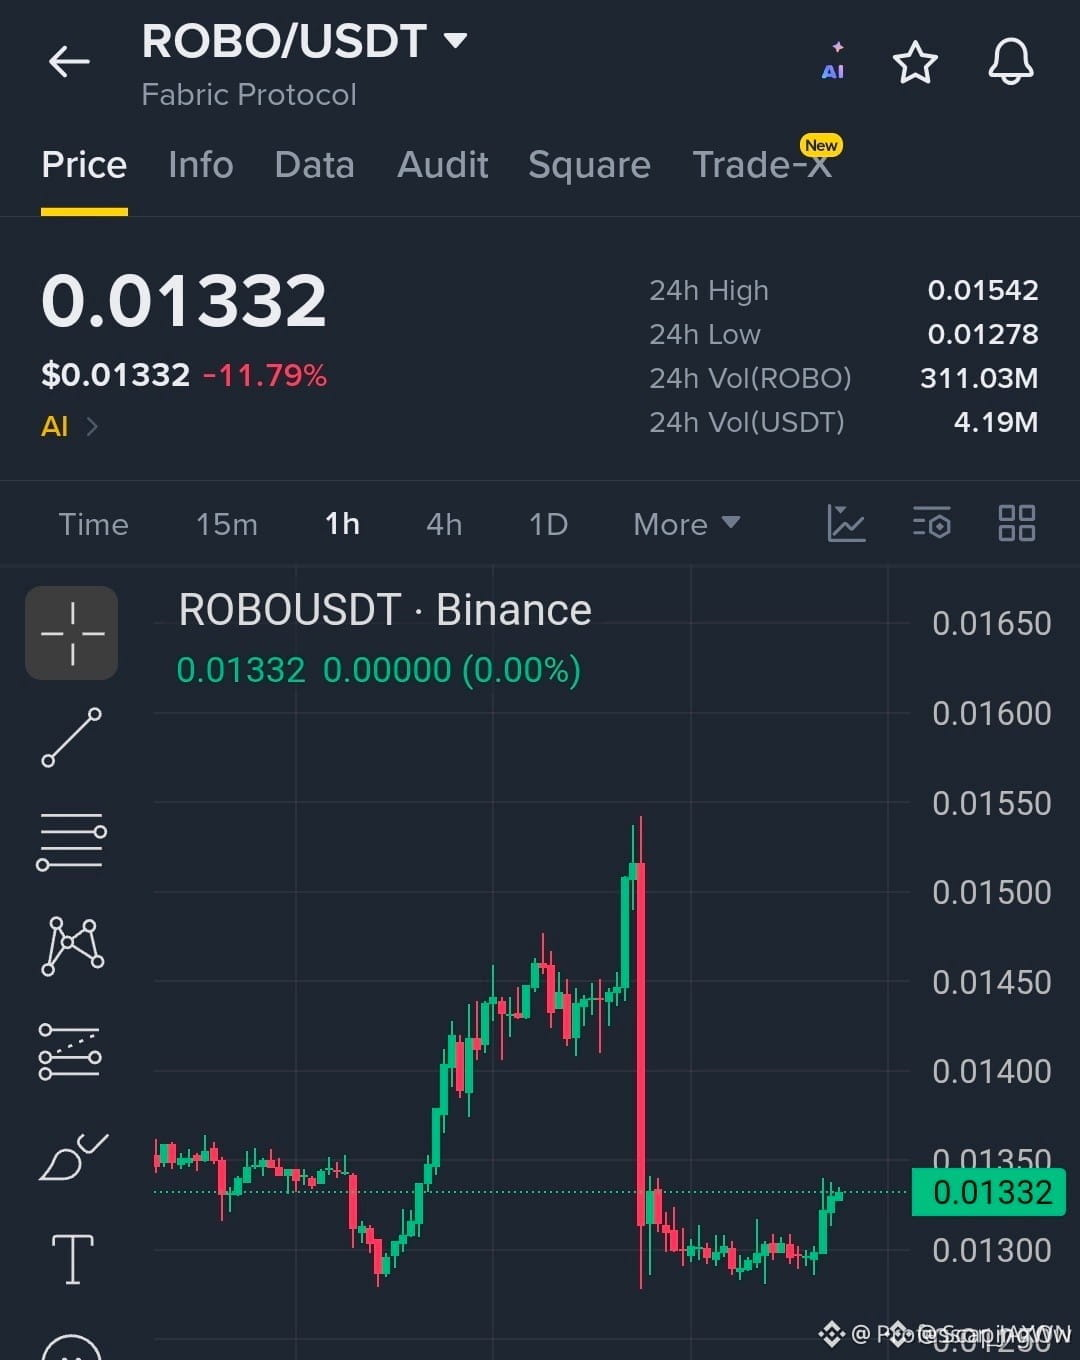The width and height of the screenshot is (1080, 1360).
Task: Click the 24h High value 0.01542
Action: click(983, 290)
